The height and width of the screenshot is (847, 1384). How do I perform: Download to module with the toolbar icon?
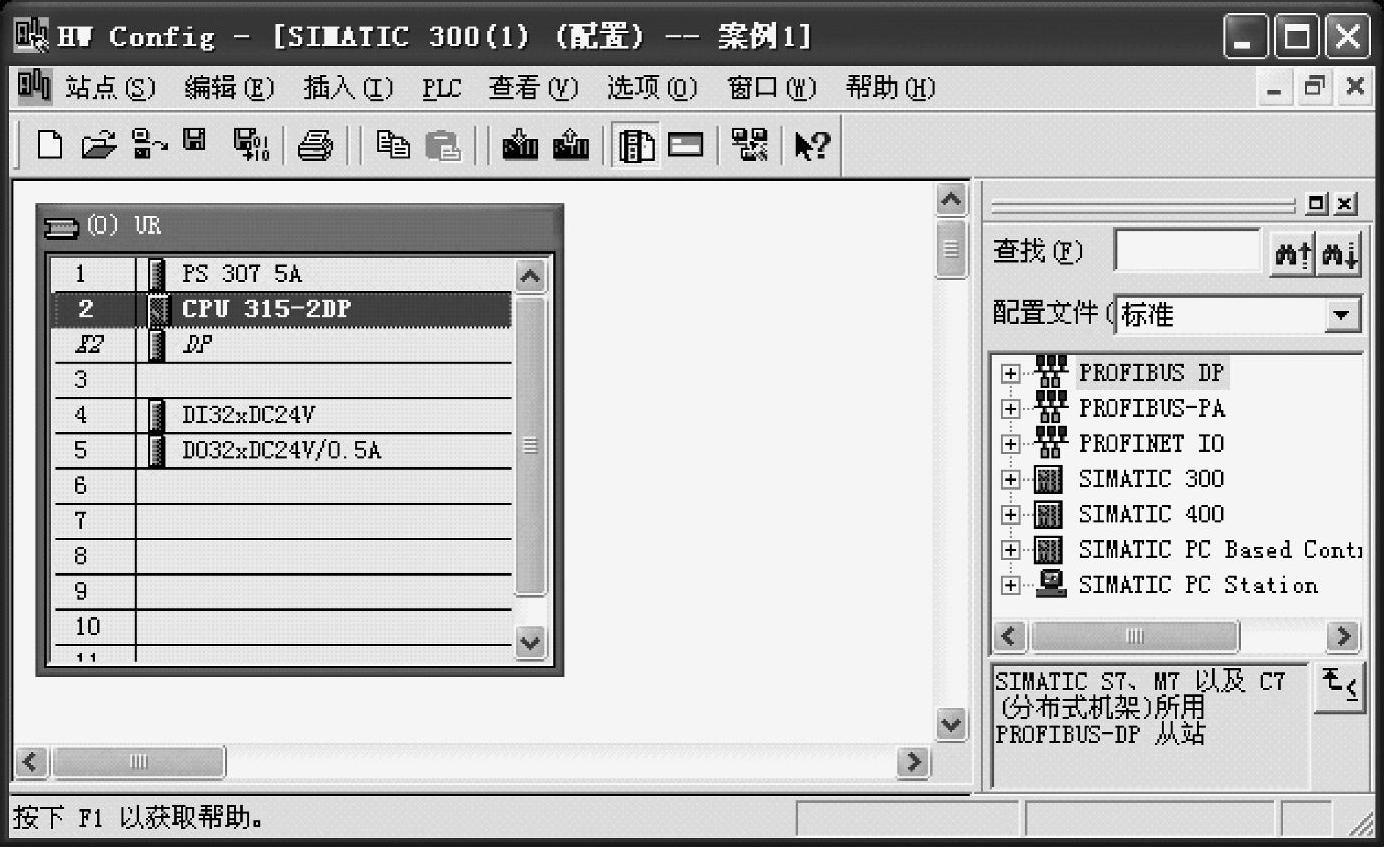pyautogui.click(x=520, y=146)
